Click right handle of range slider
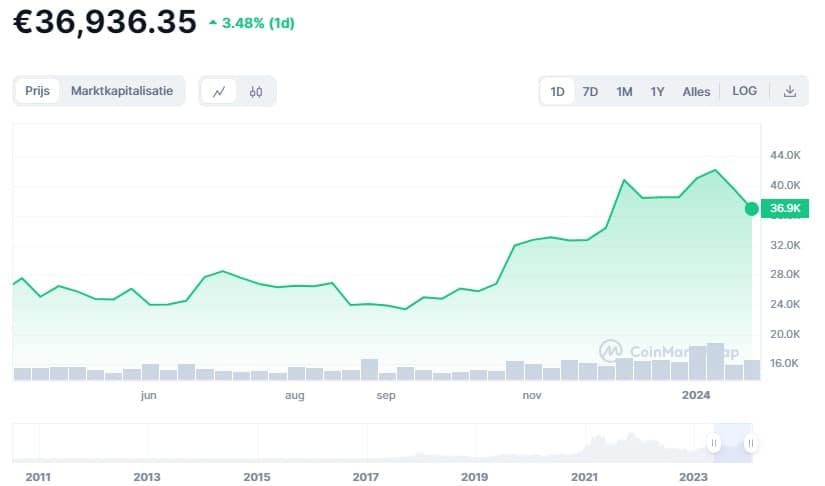 751,443
